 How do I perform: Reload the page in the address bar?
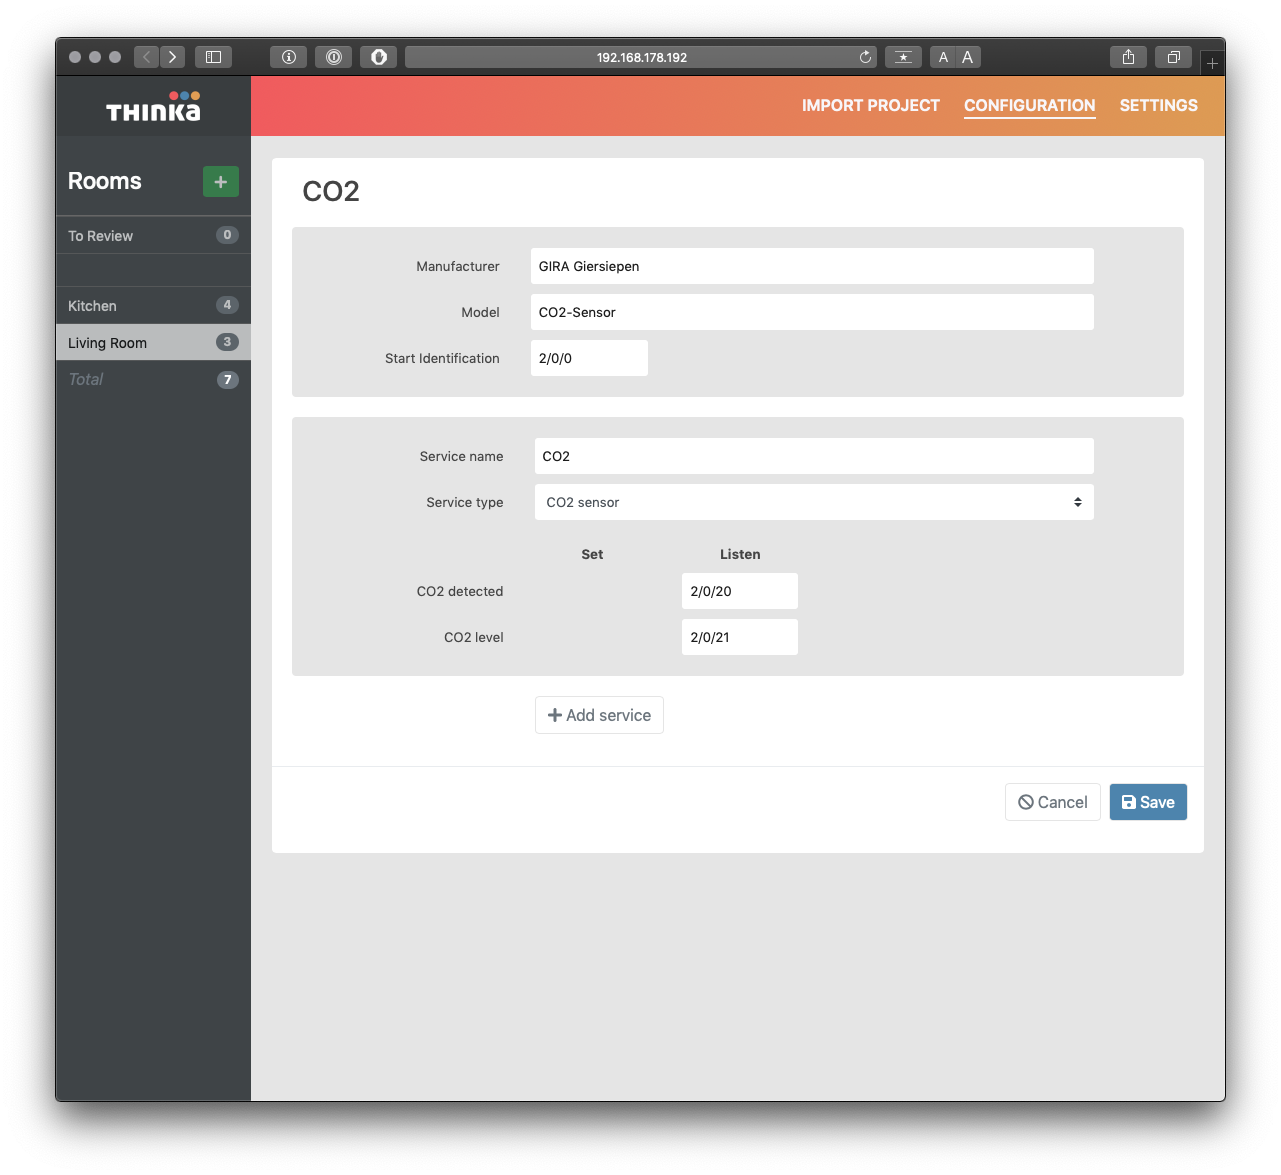tap(865, 57)
